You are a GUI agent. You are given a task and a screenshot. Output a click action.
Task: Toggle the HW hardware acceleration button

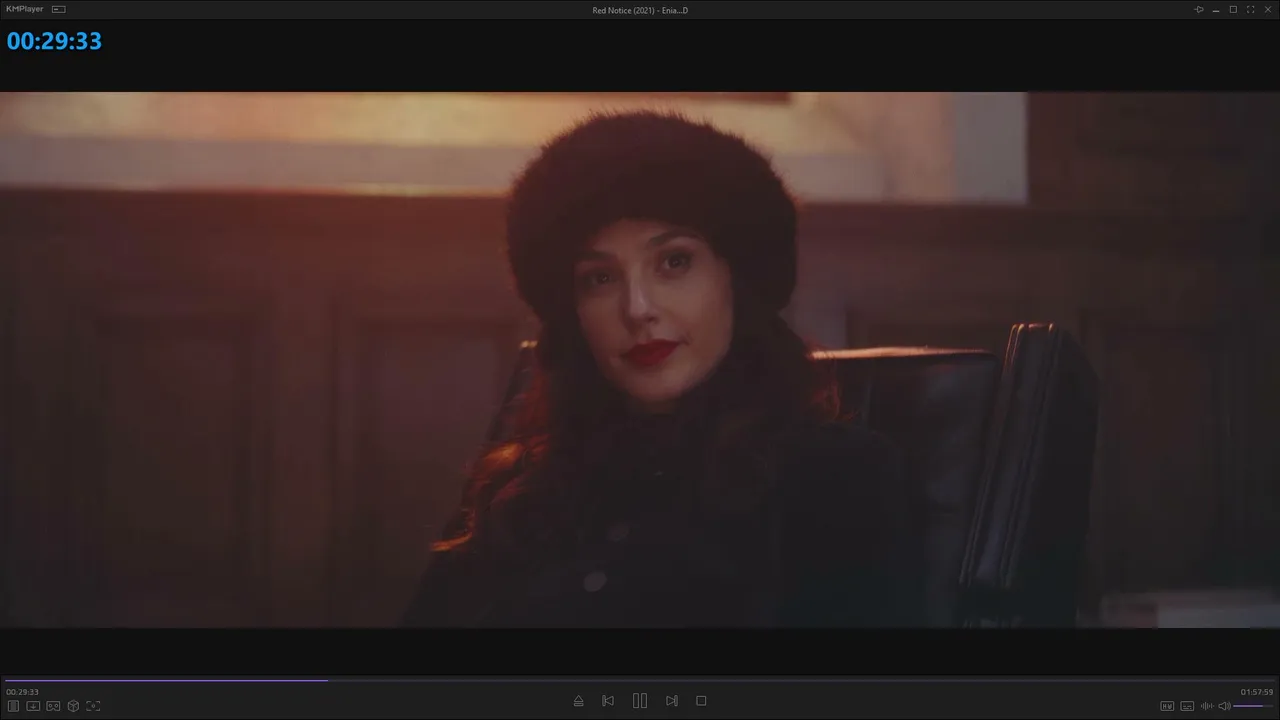1167,706
